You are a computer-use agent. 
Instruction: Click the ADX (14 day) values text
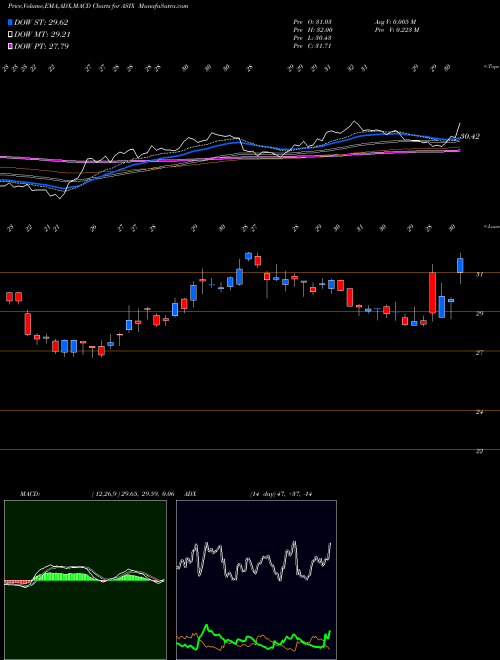tap(282, 494)
